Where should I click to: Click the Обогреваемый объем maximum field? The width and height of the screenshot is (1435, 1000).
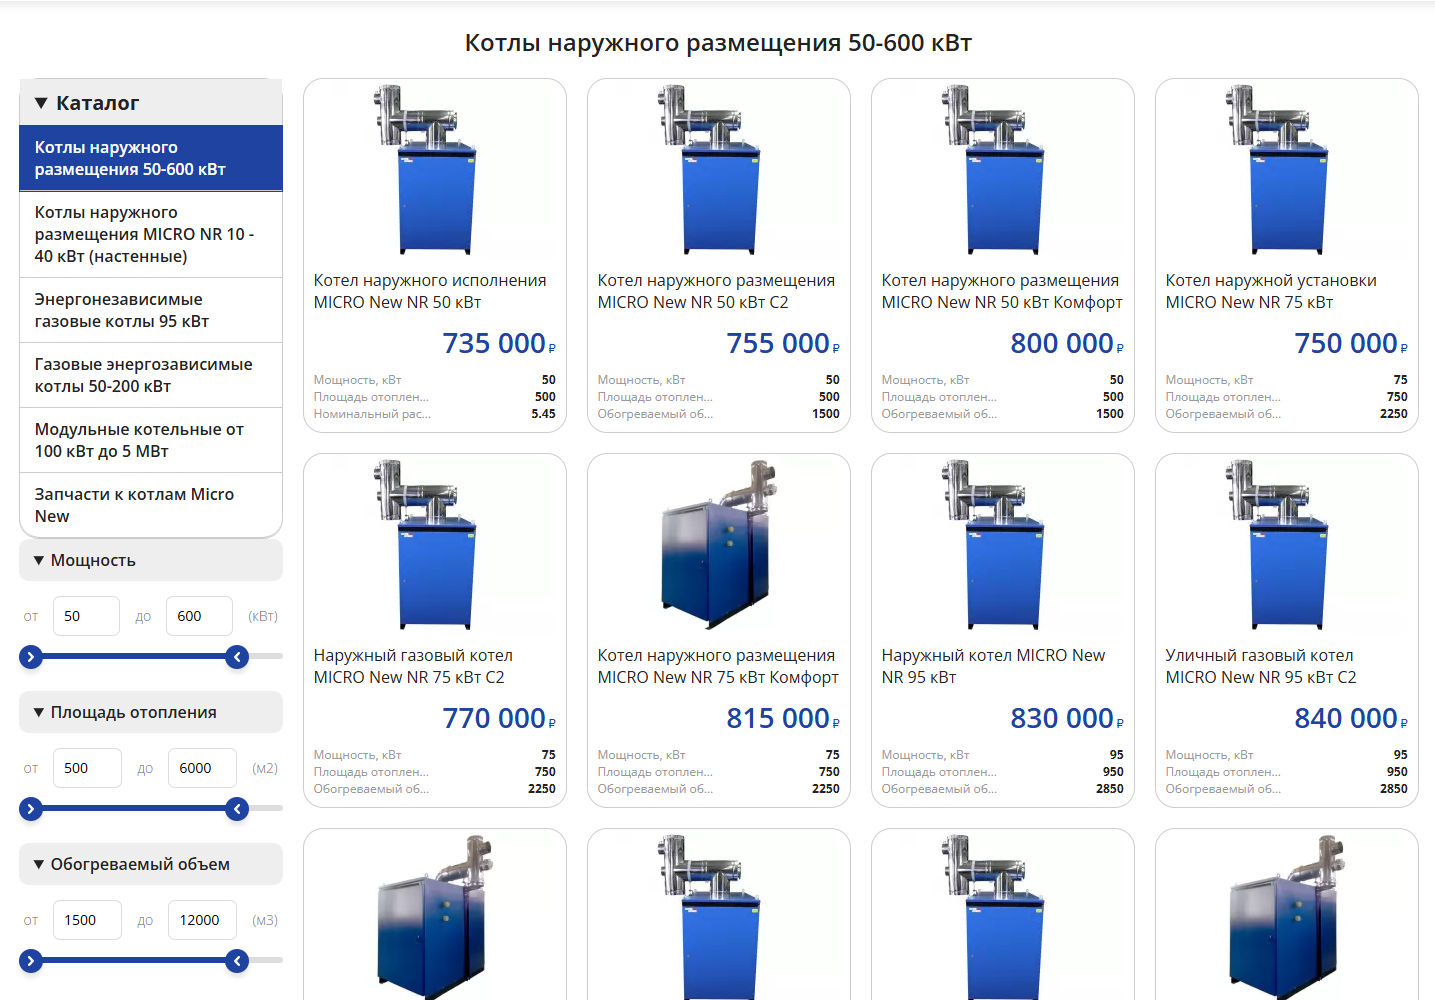tap(202, 920)
